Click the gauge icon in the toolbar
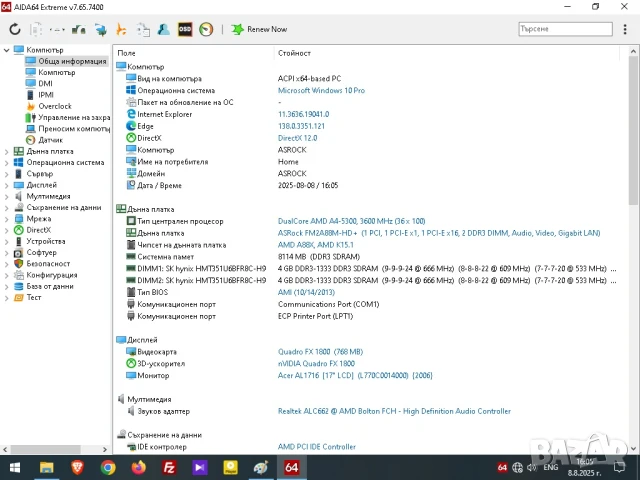The image size is (640, 480). click(205, 29)
